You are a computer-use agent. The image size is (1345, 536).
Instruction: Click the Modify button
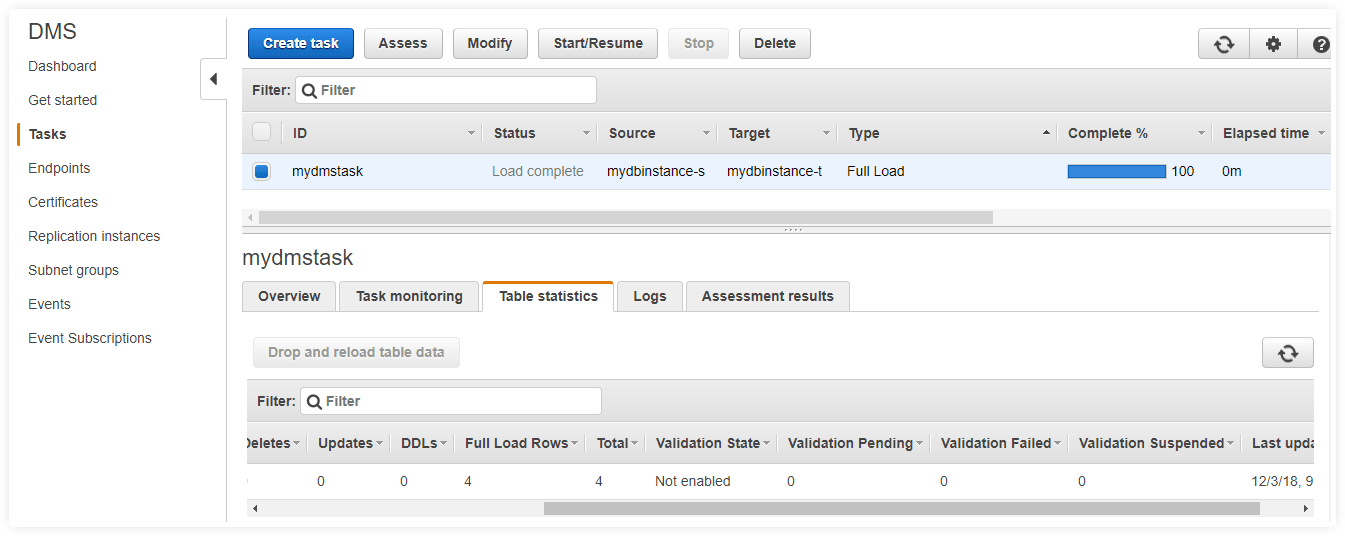tap(490, 44)
